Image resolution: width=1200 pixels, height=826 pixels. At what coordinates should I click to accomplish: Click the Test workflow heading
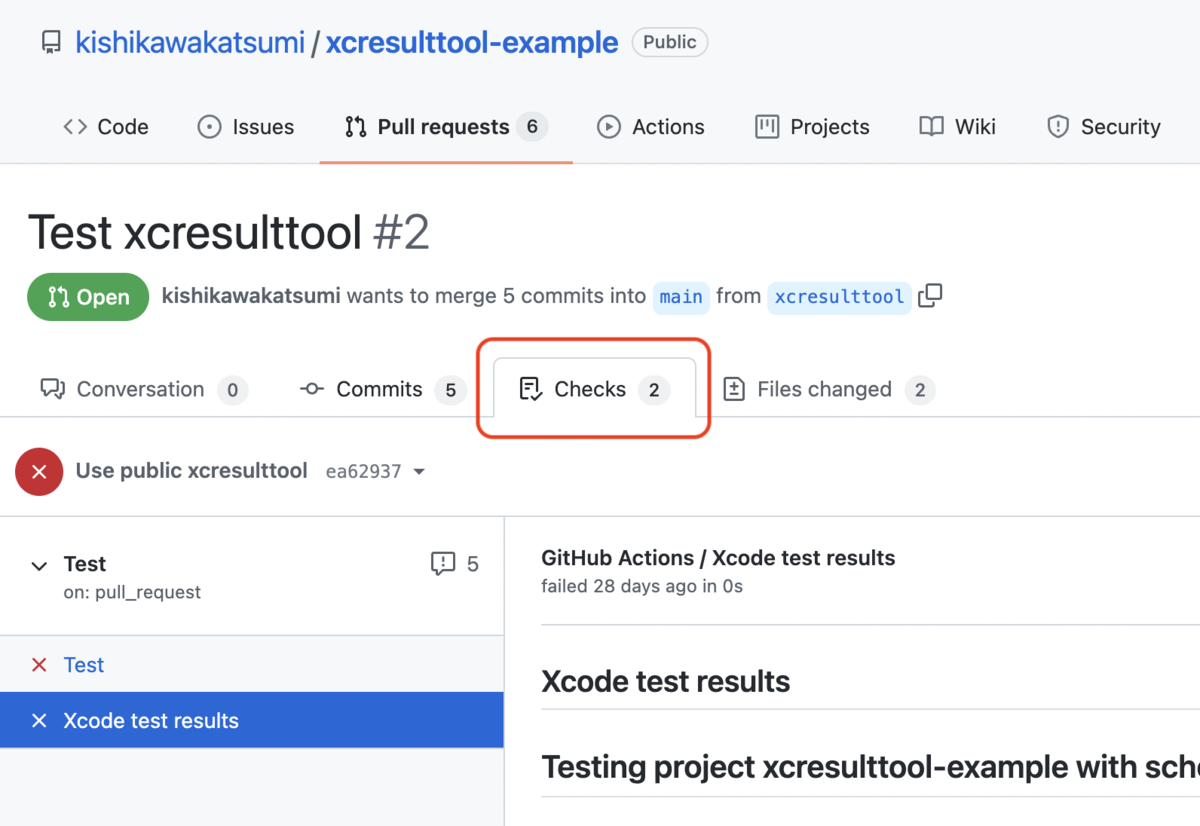pyautogui.click(x=85, y=564)
